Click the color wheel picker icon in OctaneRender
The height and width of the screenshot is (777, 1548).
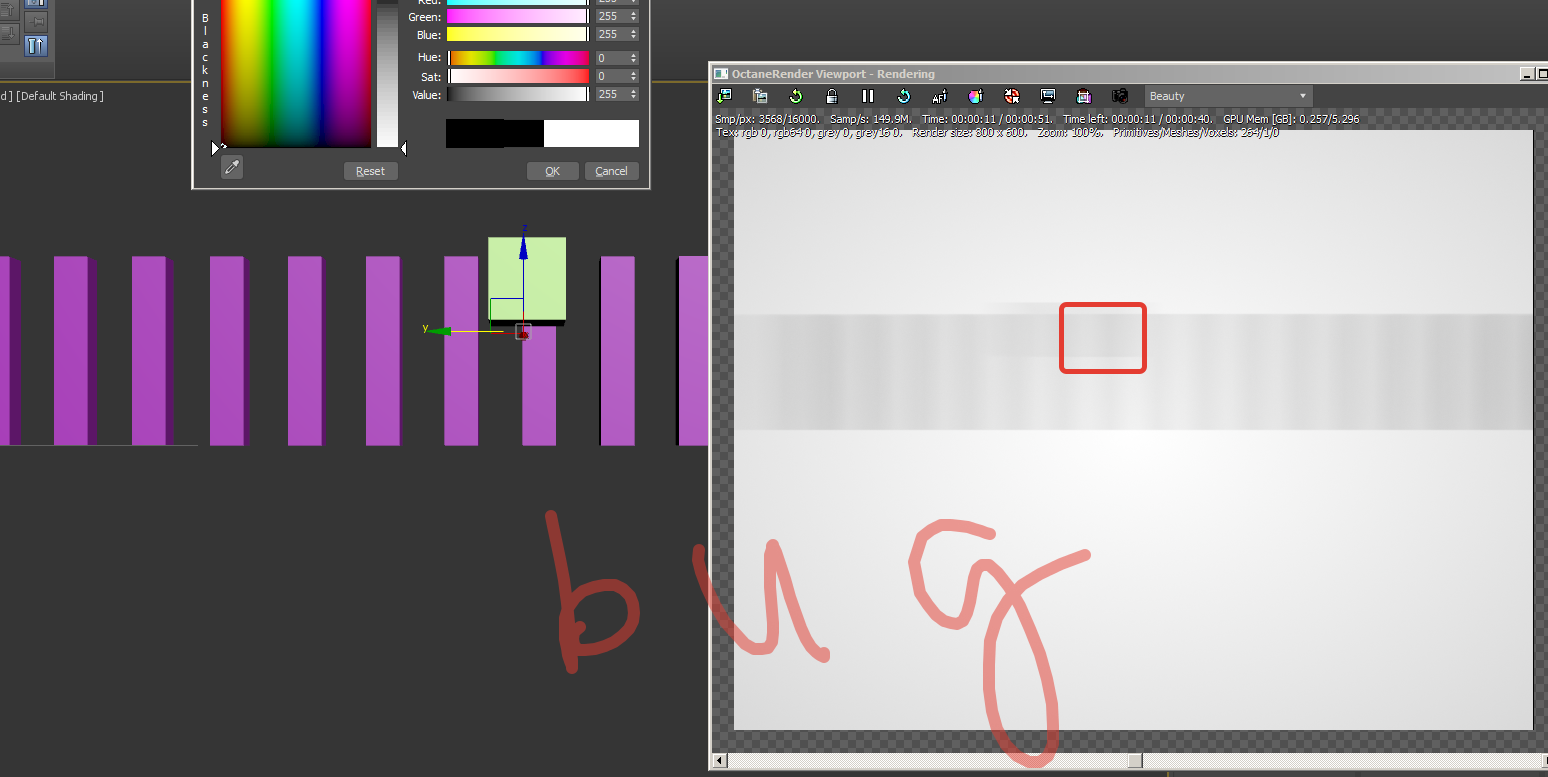click(x=976, y=96)
